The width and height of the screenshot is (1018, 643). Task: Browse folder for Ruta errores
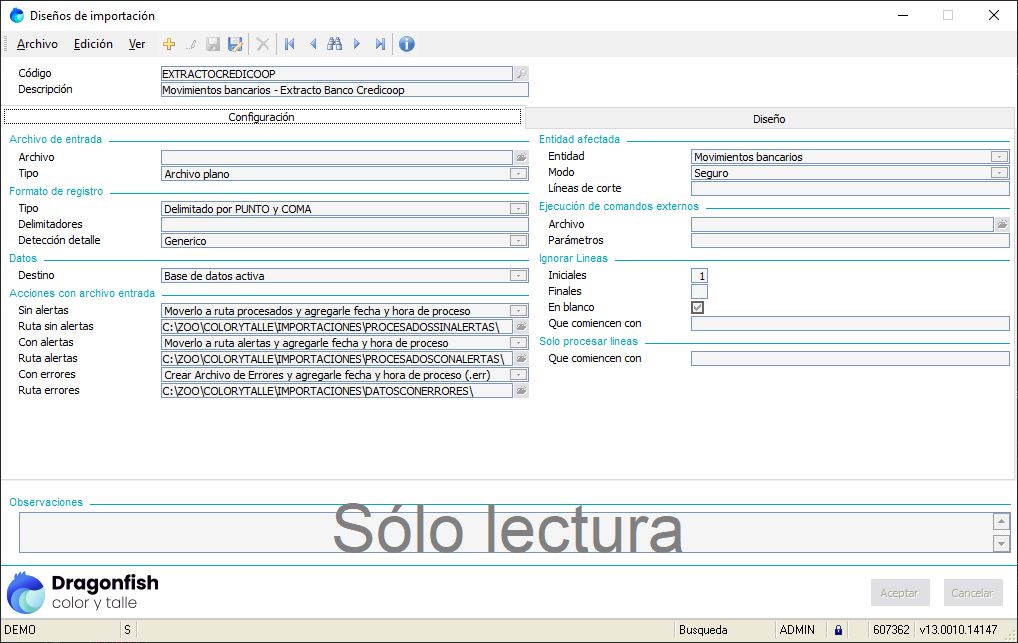pos(521,390)
